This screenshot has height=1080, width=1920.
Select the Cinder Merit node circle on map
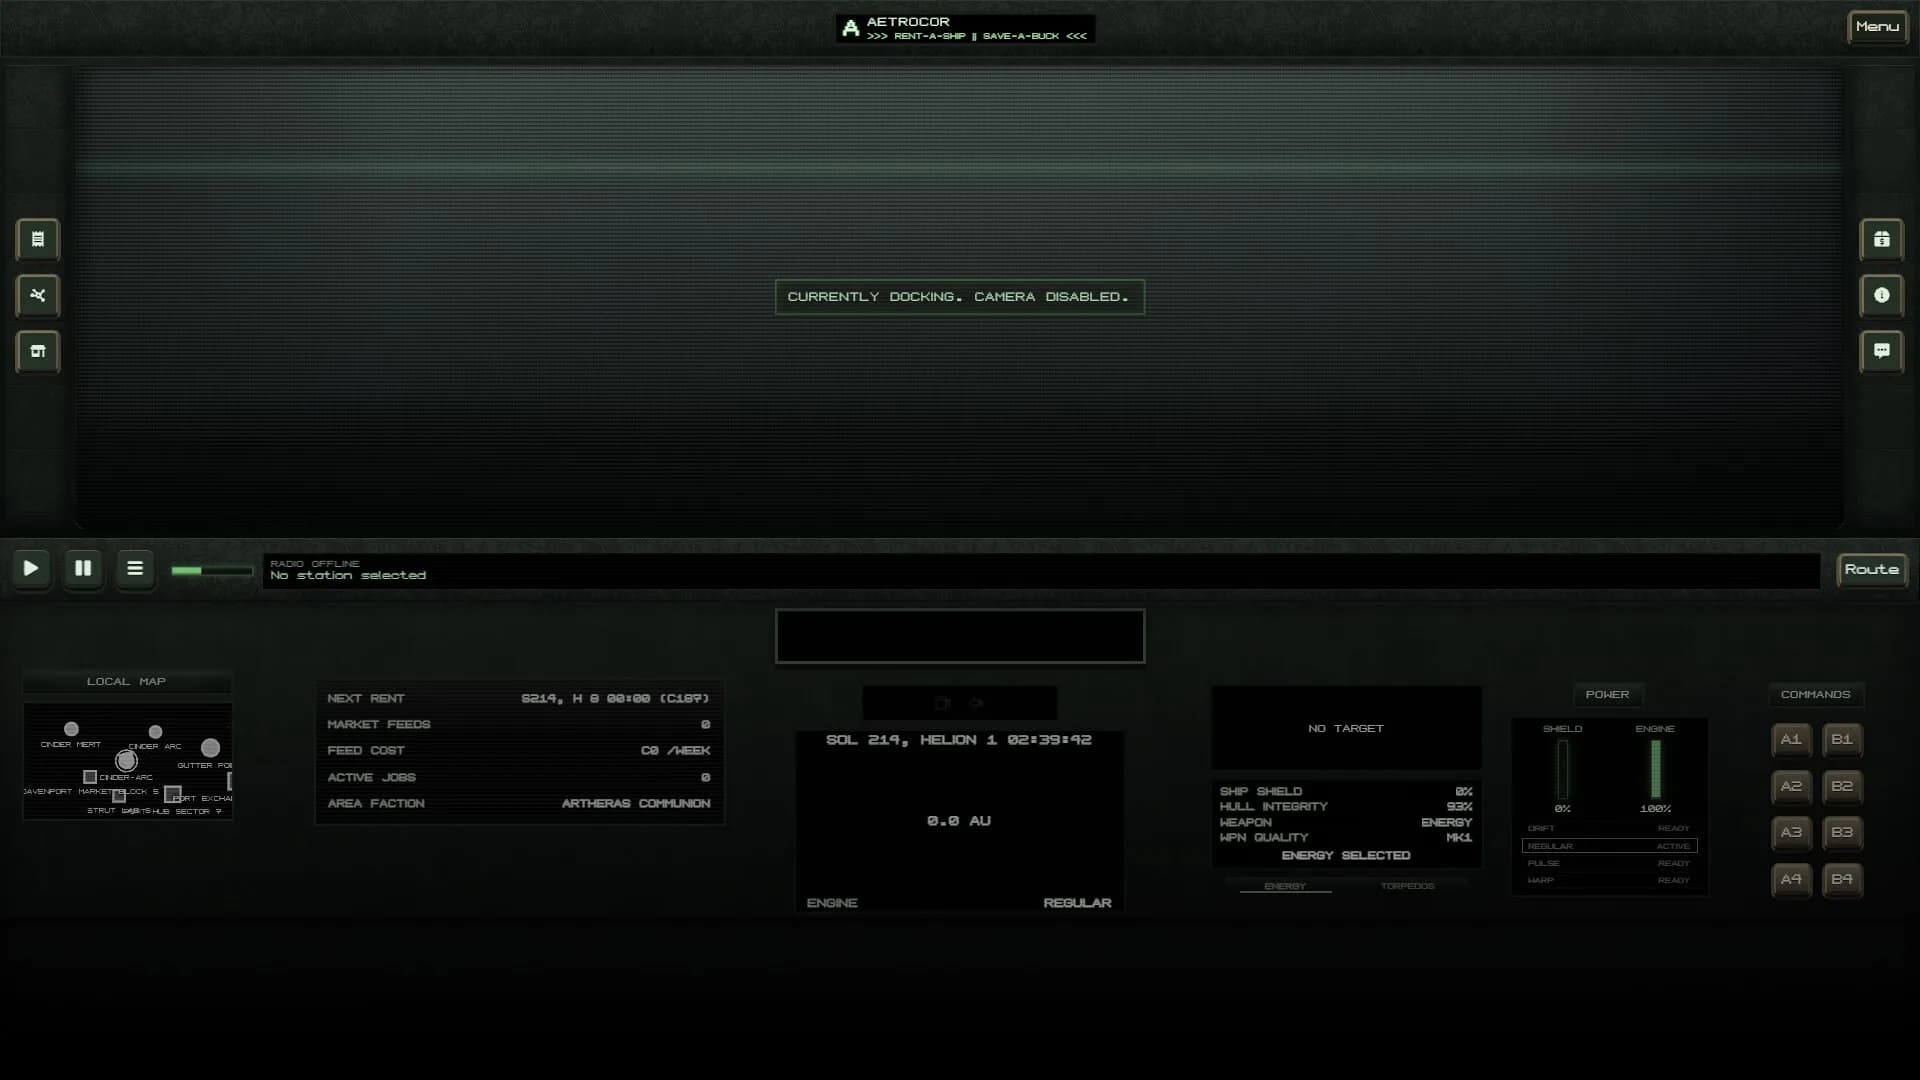(71, 729)
